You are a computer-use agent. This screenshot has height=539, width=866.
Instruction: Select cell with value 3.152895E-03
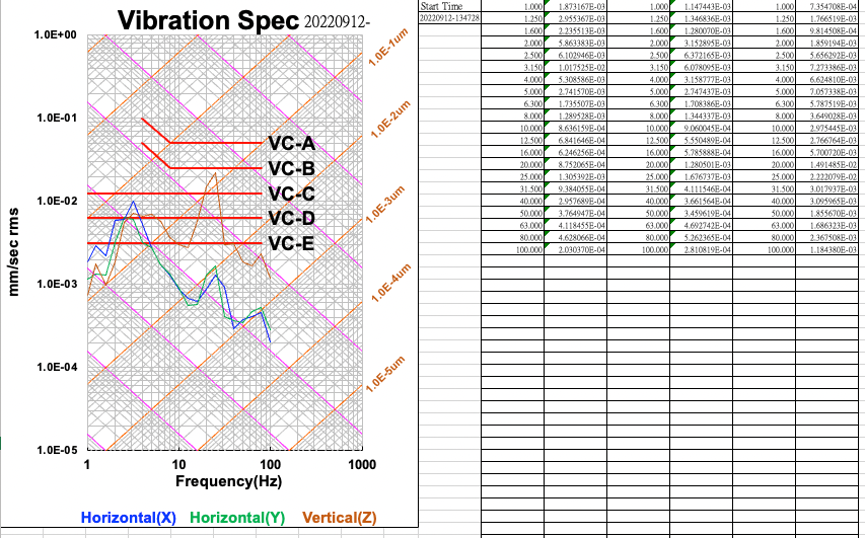click(x=701, y=43)
